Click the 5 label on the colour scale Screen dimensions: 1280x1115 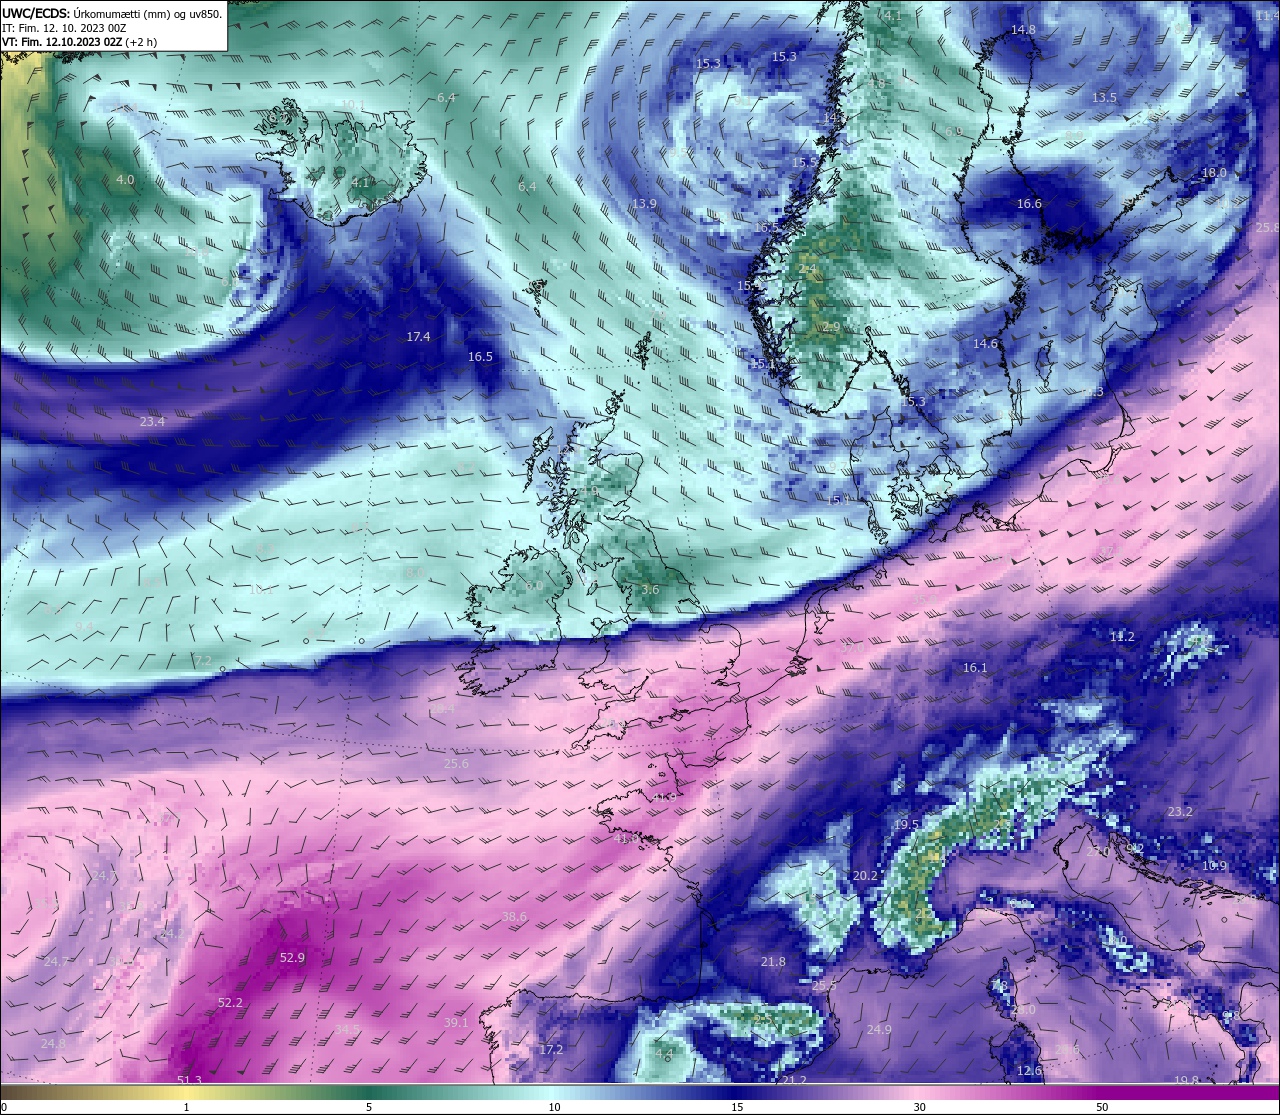pyautogui.click(x=369, y=1107)
